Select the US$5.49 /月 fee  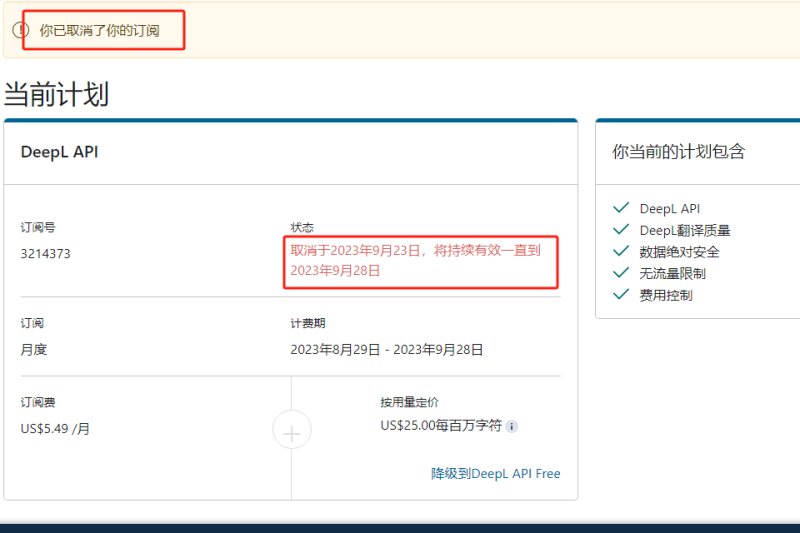[55, 428]
